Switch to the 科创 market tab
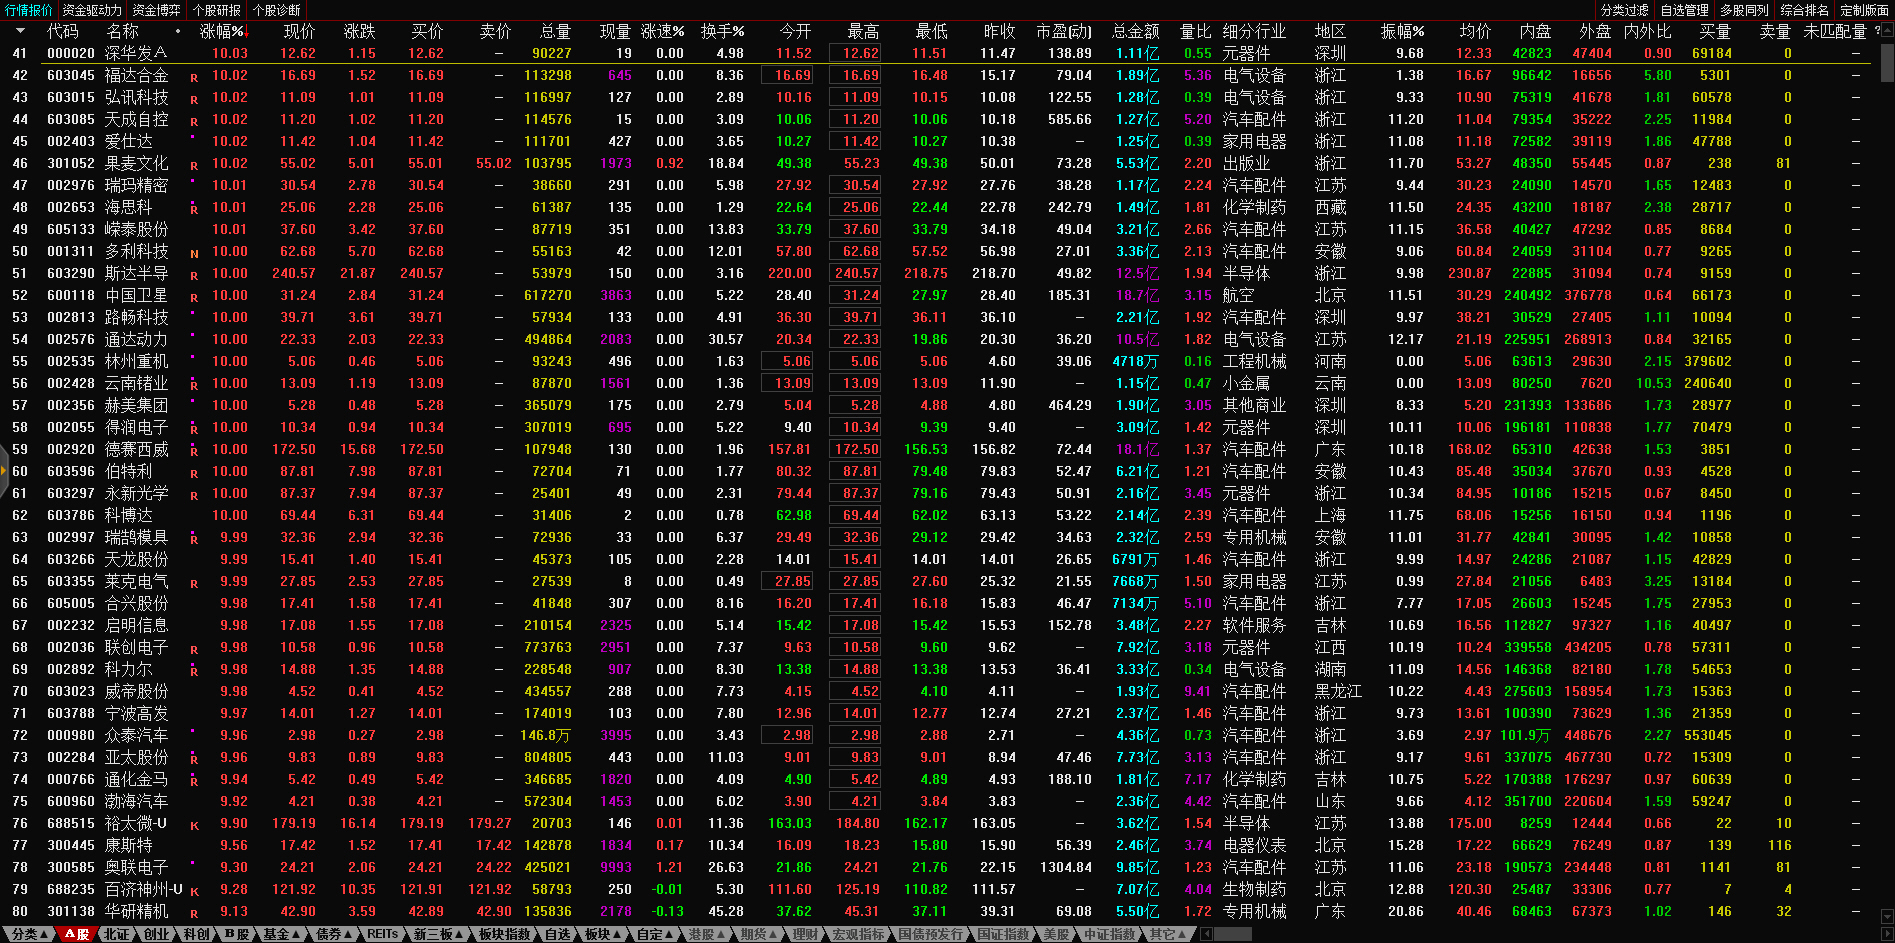 (x=196, y=934)
